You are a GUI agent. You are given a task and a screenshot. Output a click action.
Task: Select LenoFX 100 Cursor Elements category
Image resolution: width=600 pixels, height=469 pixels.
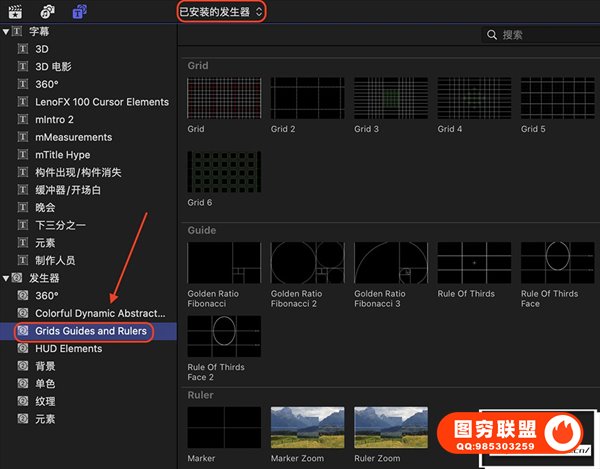[102, 102]
